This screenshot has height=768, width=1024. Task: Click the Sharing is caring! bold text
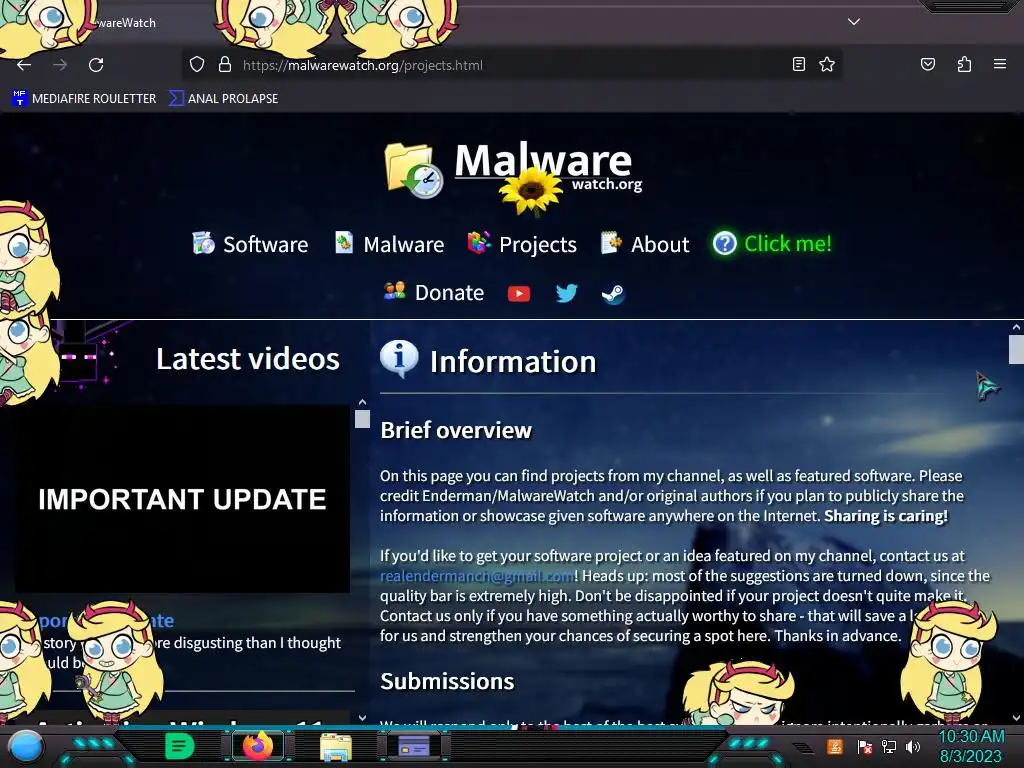pyautogui.click(x=886, y=516)
